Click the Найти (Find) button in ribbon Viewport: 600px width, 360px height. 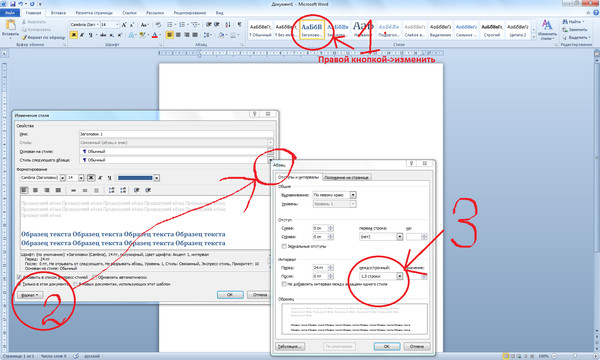tap(573, 22)
